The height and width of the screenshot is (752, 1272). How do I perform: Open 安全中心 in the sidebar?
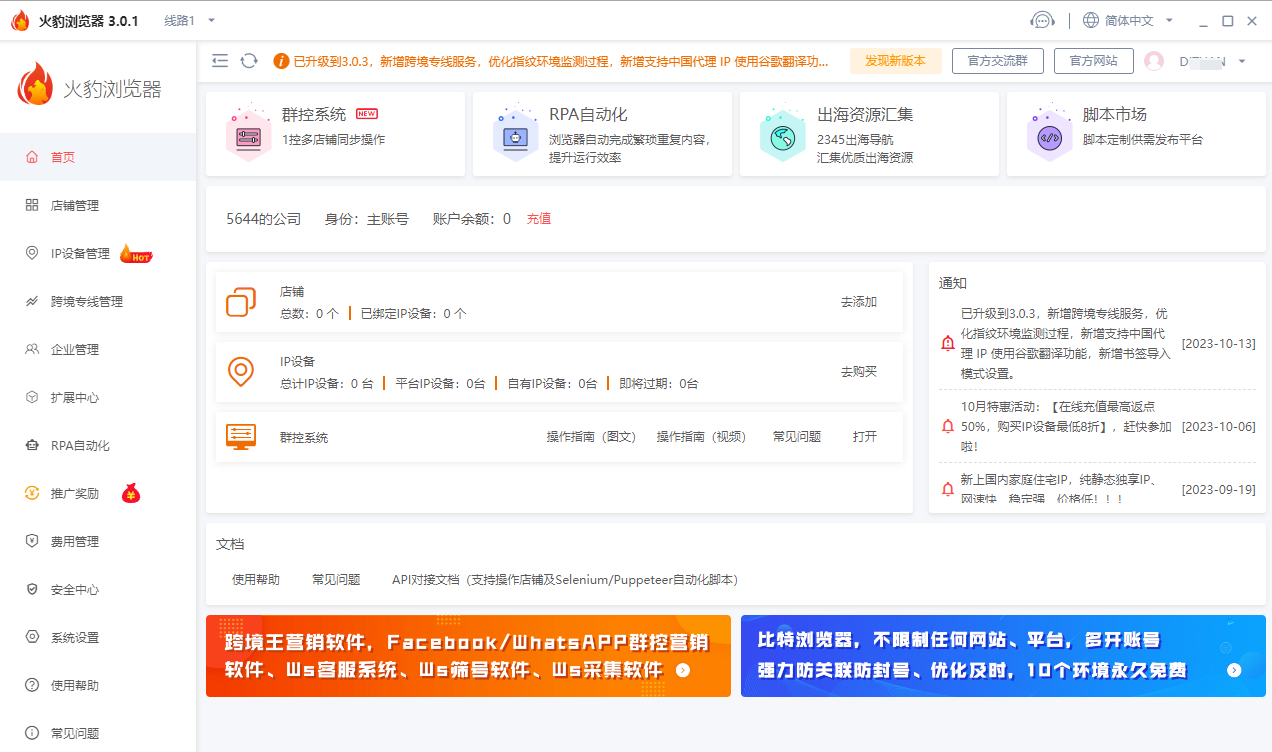tap(98, 589)
